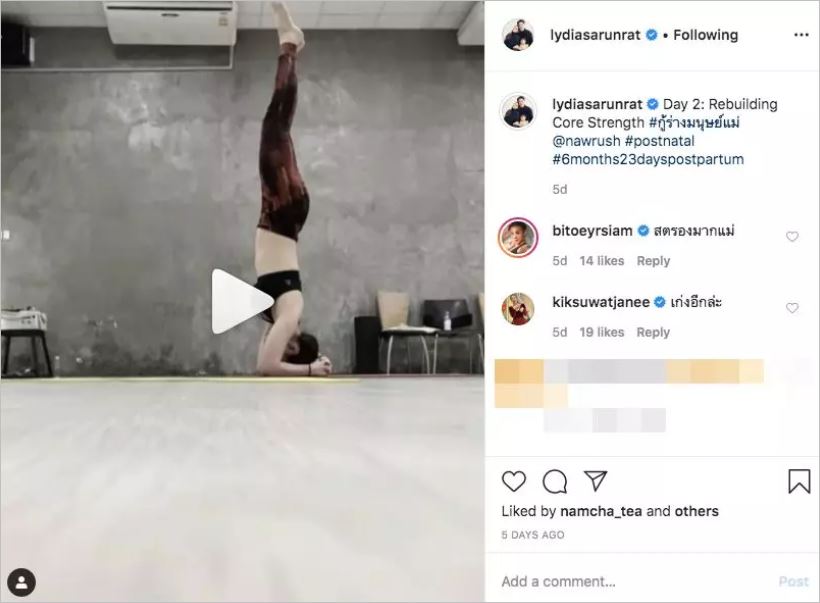
Task: Open the three-dot more options menu
Action: pos(801,35)
